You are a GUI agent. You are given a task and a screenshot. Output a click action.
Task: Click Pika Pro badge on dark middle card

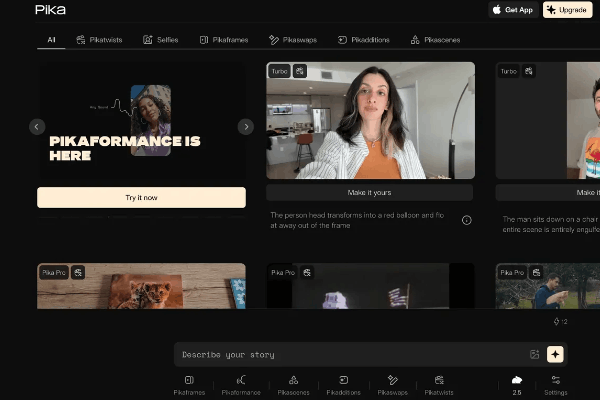[283, 273]
